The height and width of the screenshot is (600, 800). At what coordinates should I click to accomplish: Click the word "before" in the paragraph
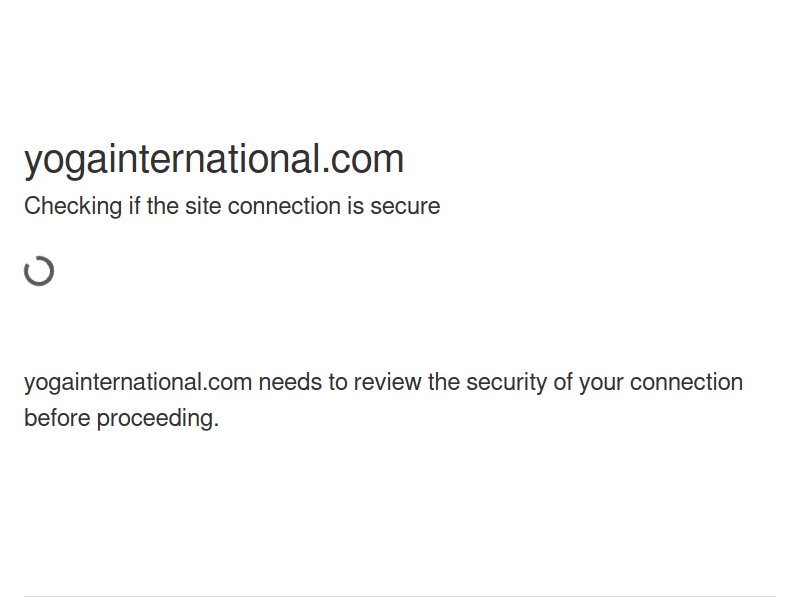[x=56, y=419]
